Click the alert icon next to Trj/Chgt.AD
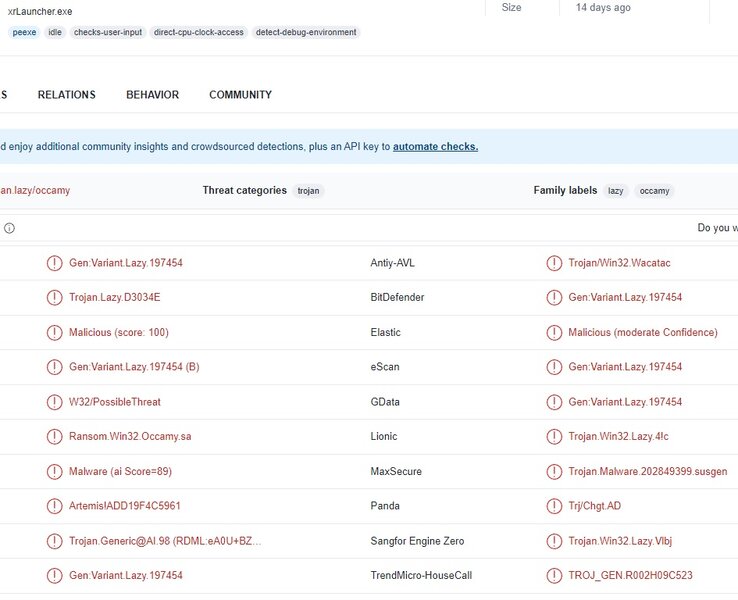738x600 pixels. click(554, 506)
